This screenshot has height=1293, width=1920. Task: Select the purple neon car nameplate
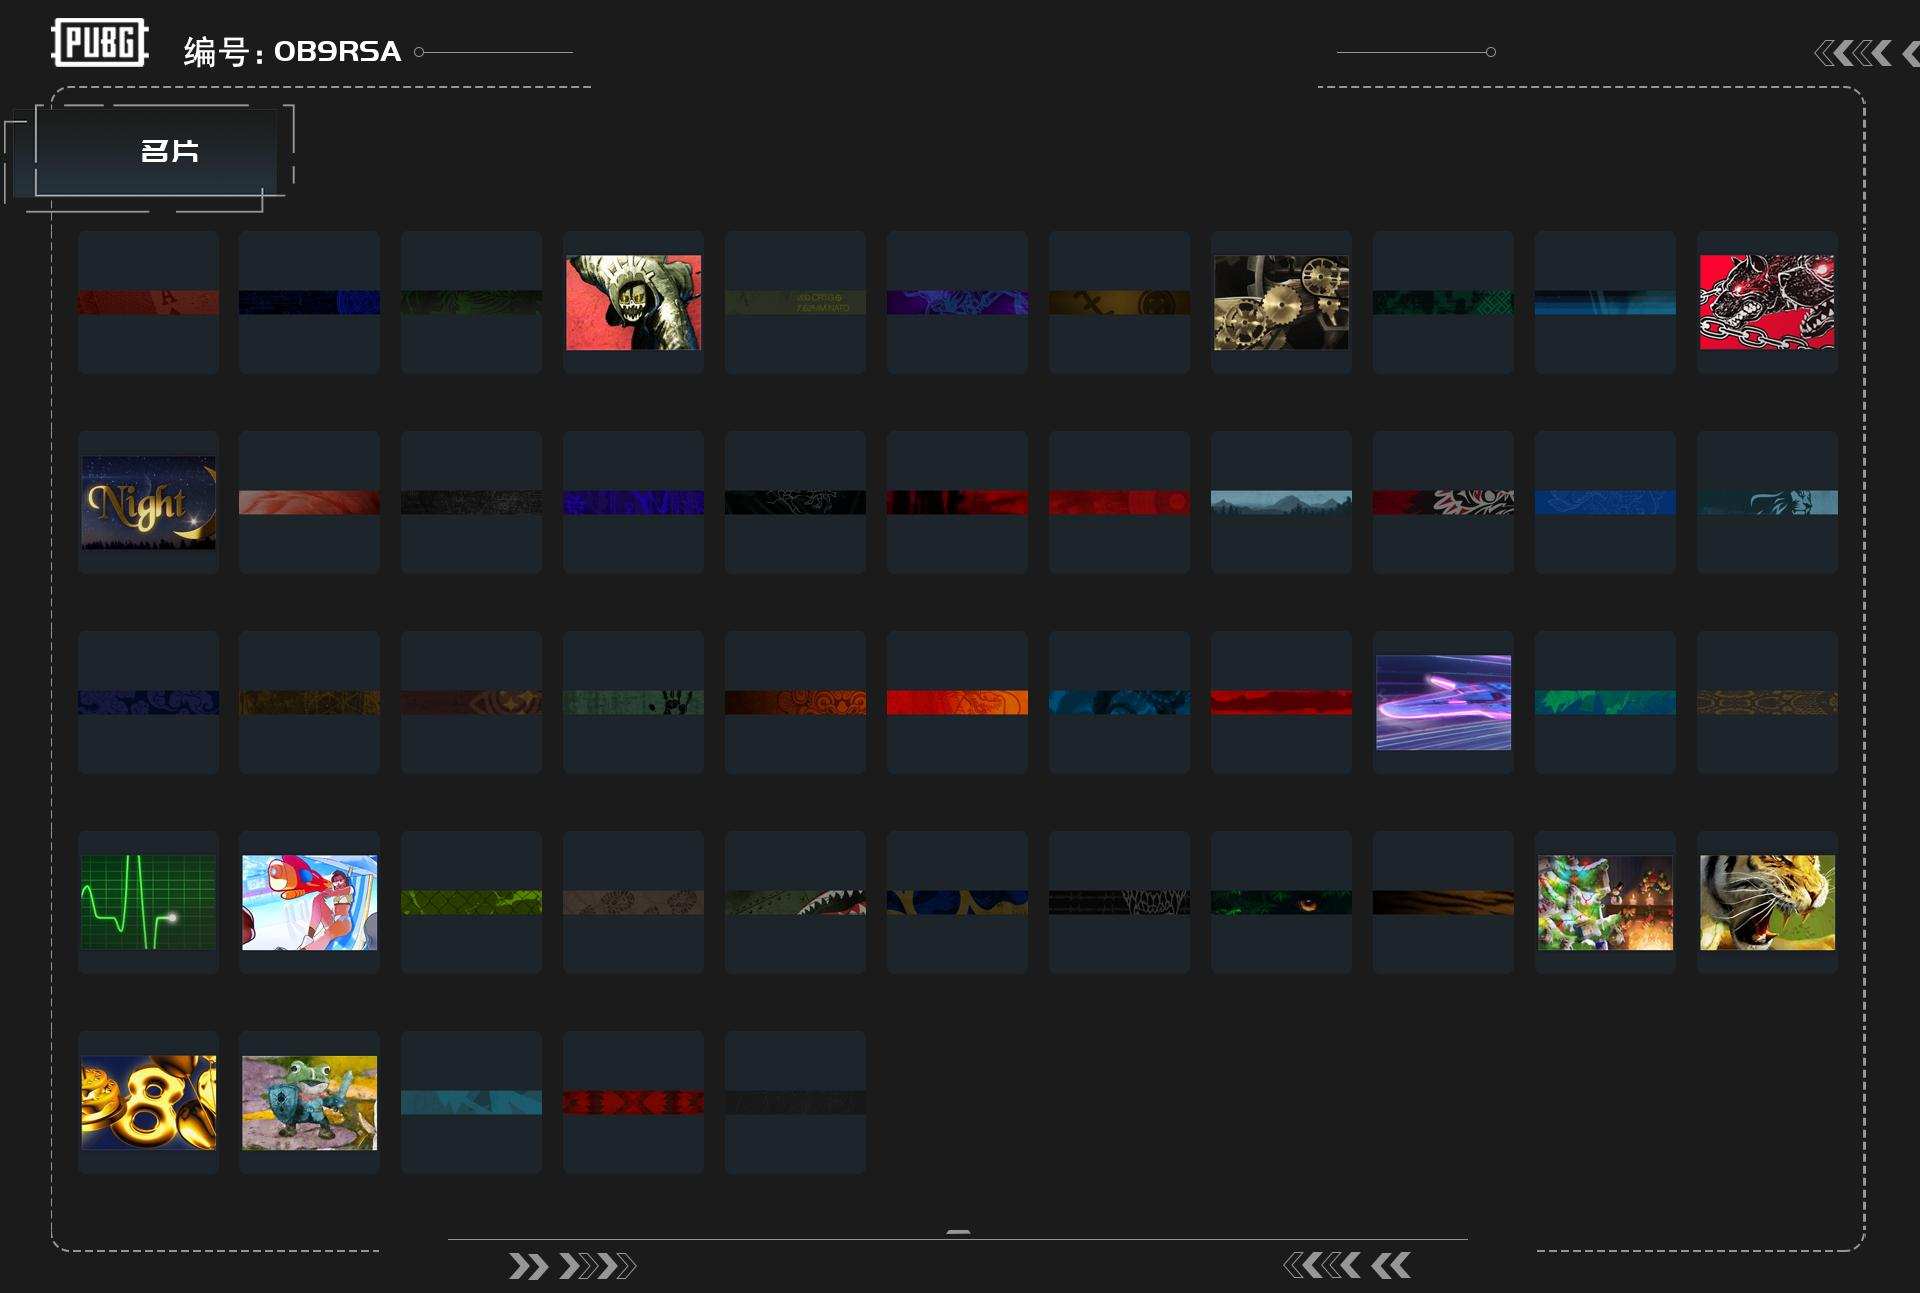[1443, 702]
